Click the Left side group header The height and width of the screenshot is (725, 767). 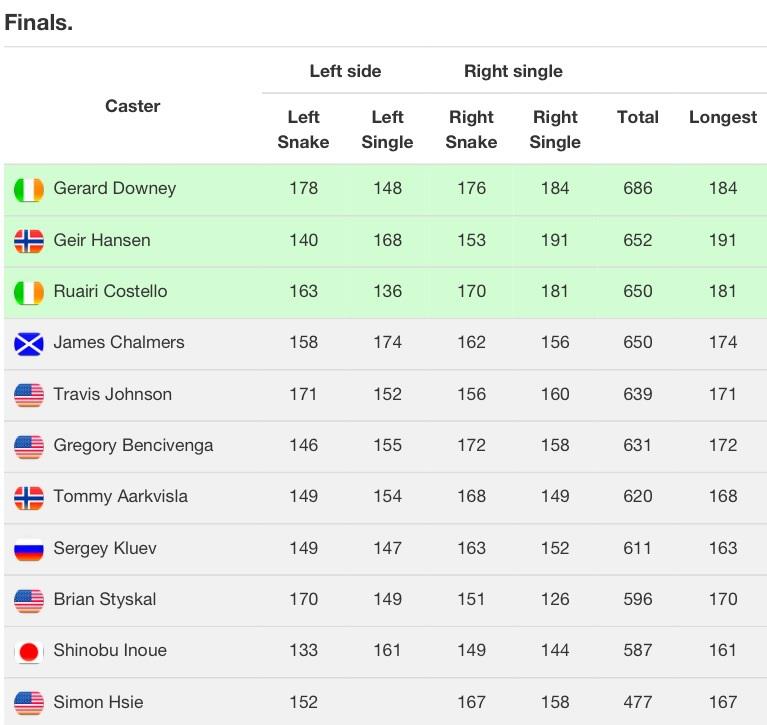click(345, 71)
